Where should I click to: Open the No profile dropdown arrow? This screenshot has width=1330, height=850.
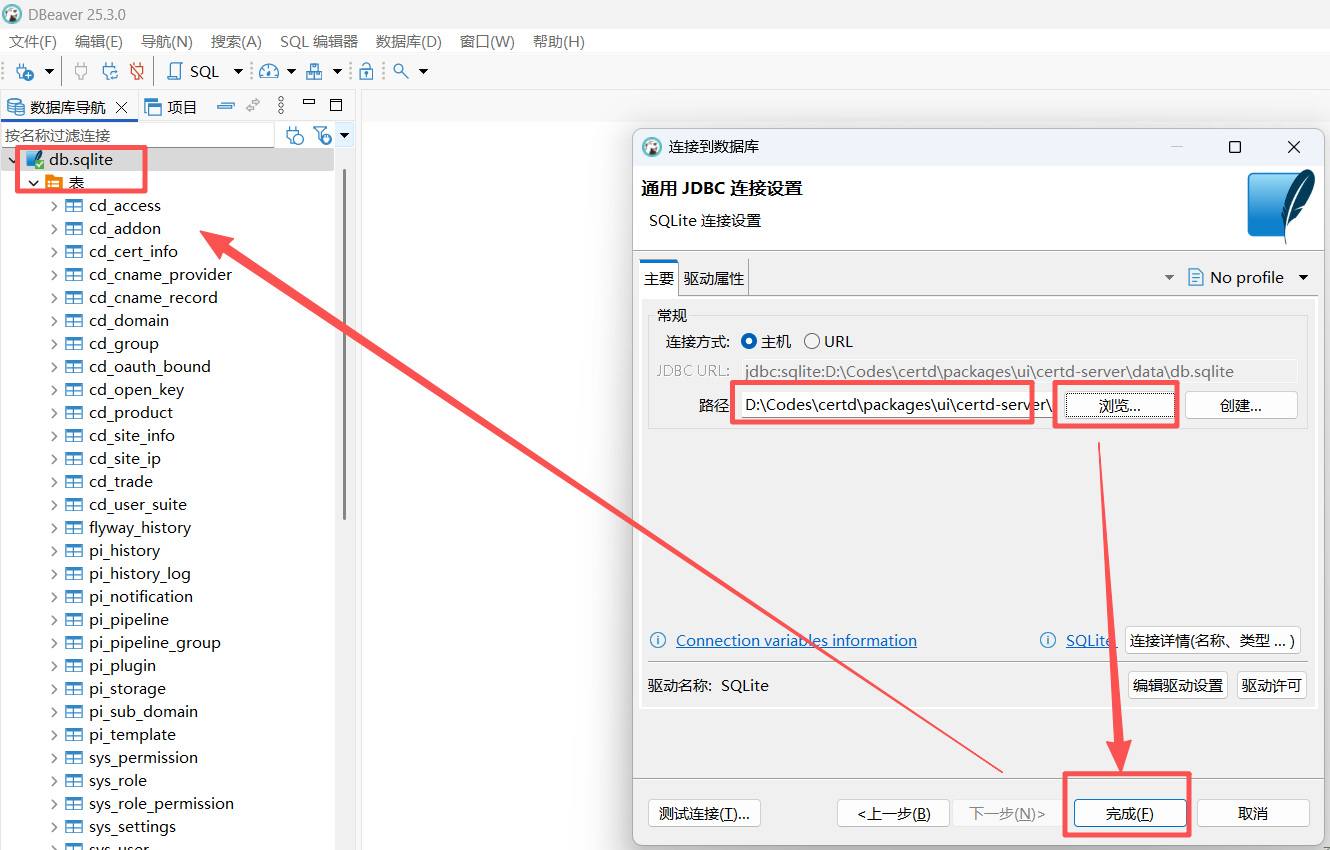point(1303,278)
